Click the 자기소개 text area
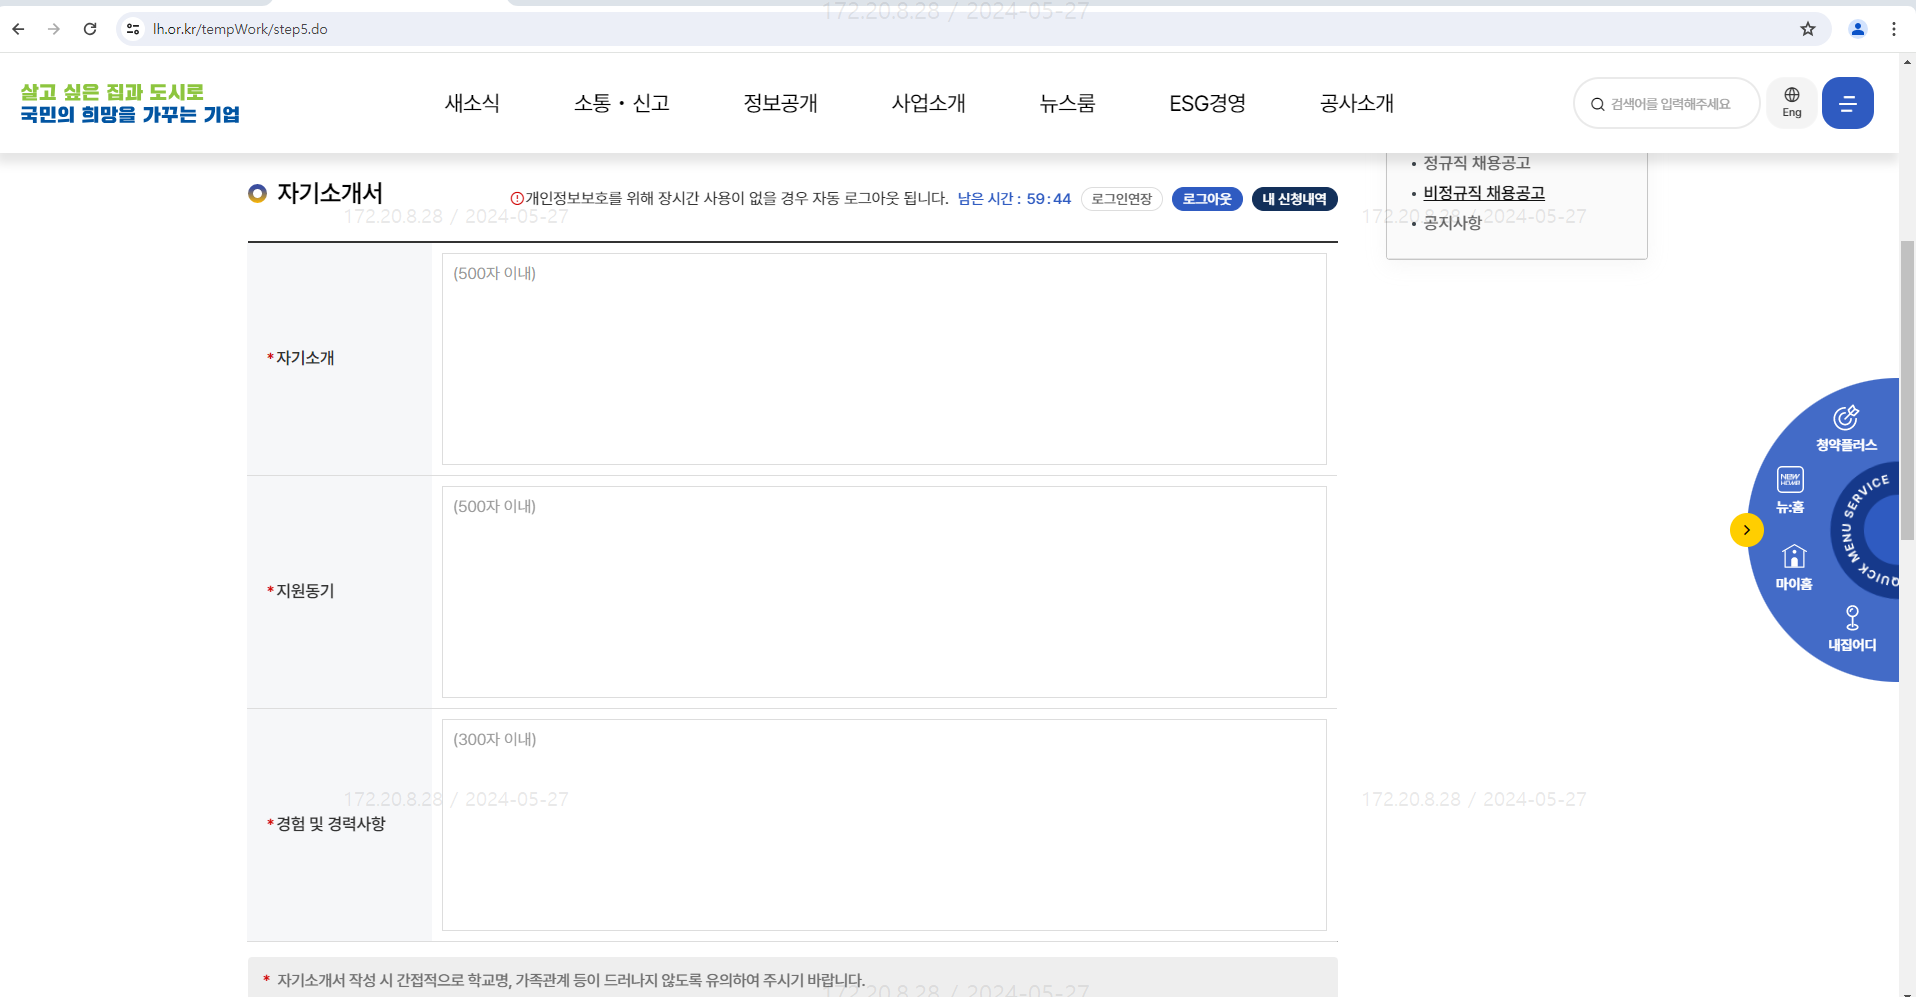1916x997 pixels. 884,359
